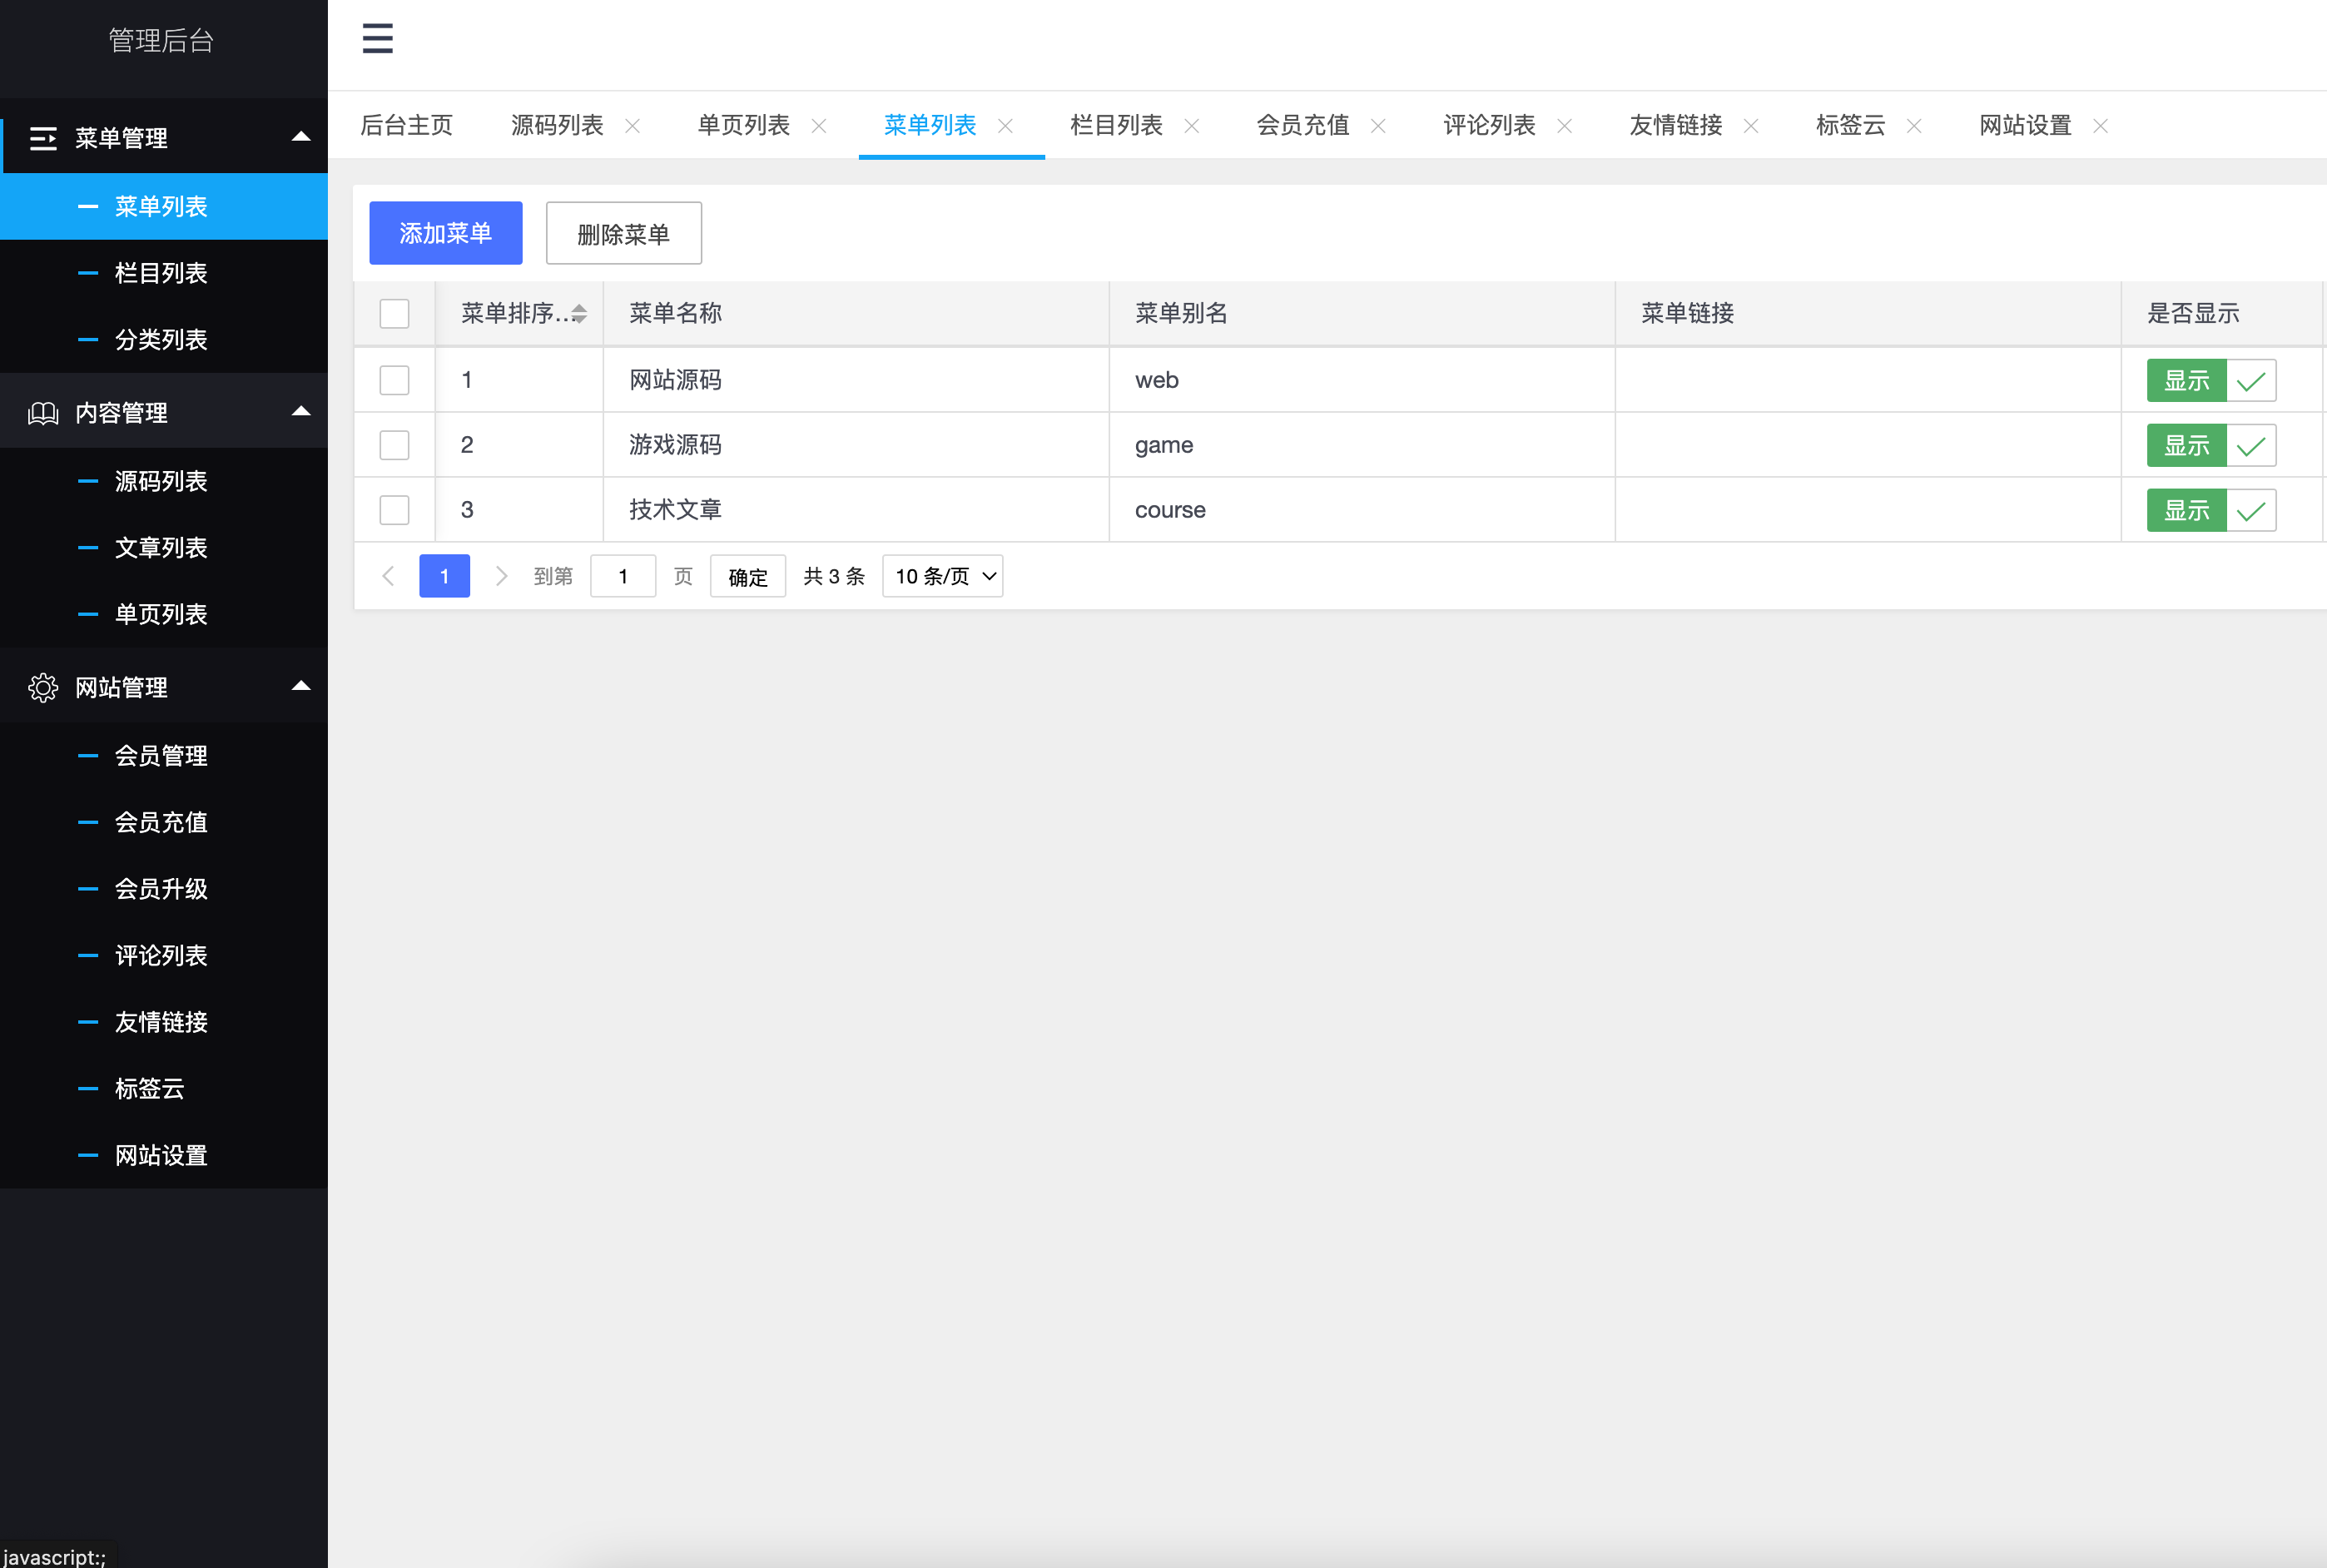Click the 管理后台 logo title
This screenshot has height=1568, width=2327.
pos(161,40)
